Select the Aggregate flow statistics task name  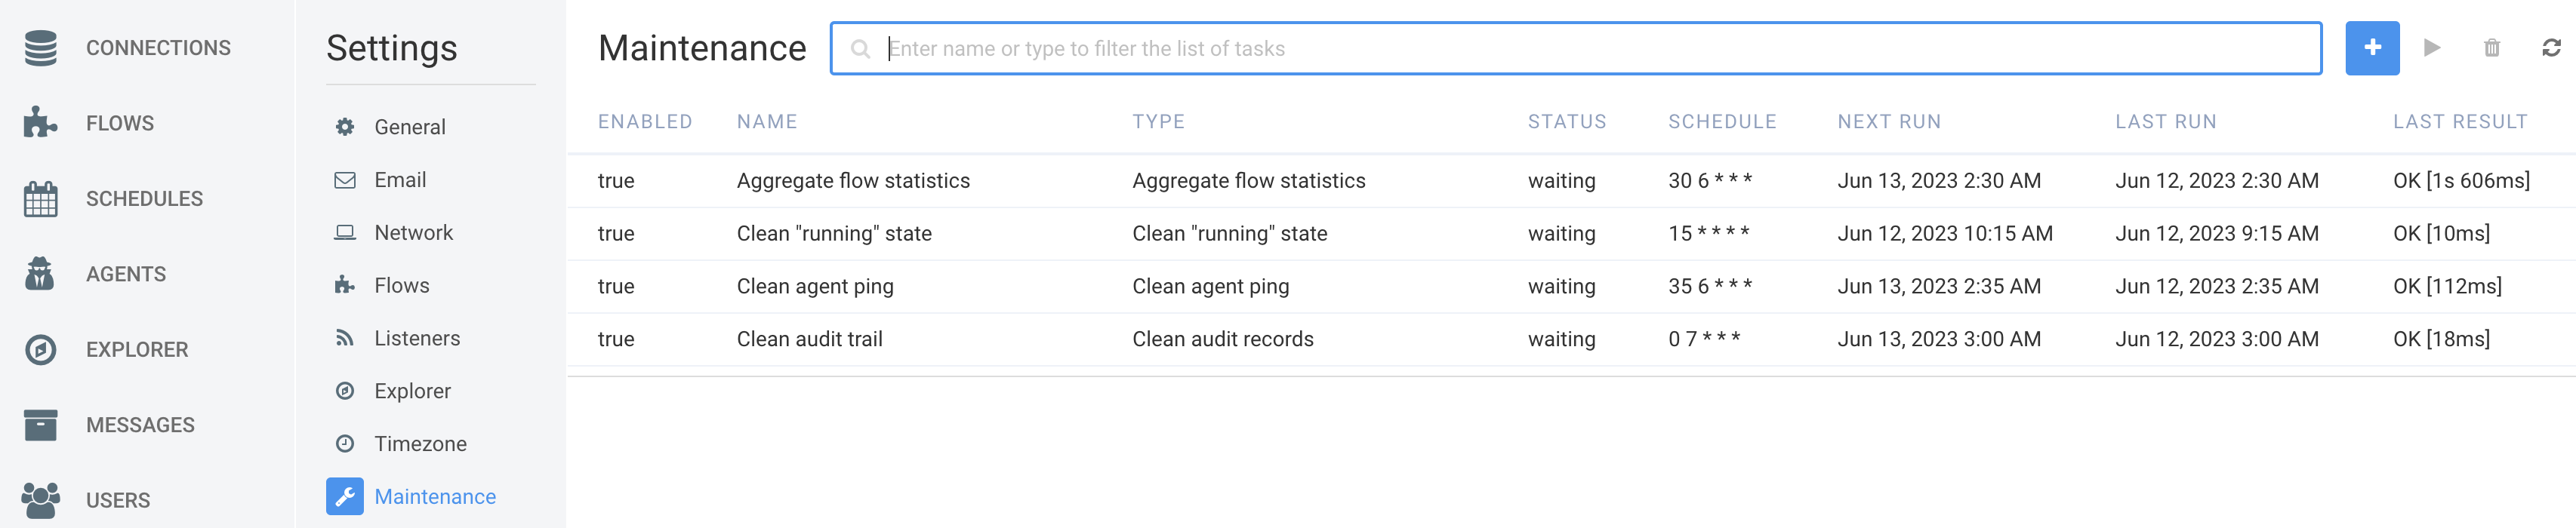click(853, 181)
